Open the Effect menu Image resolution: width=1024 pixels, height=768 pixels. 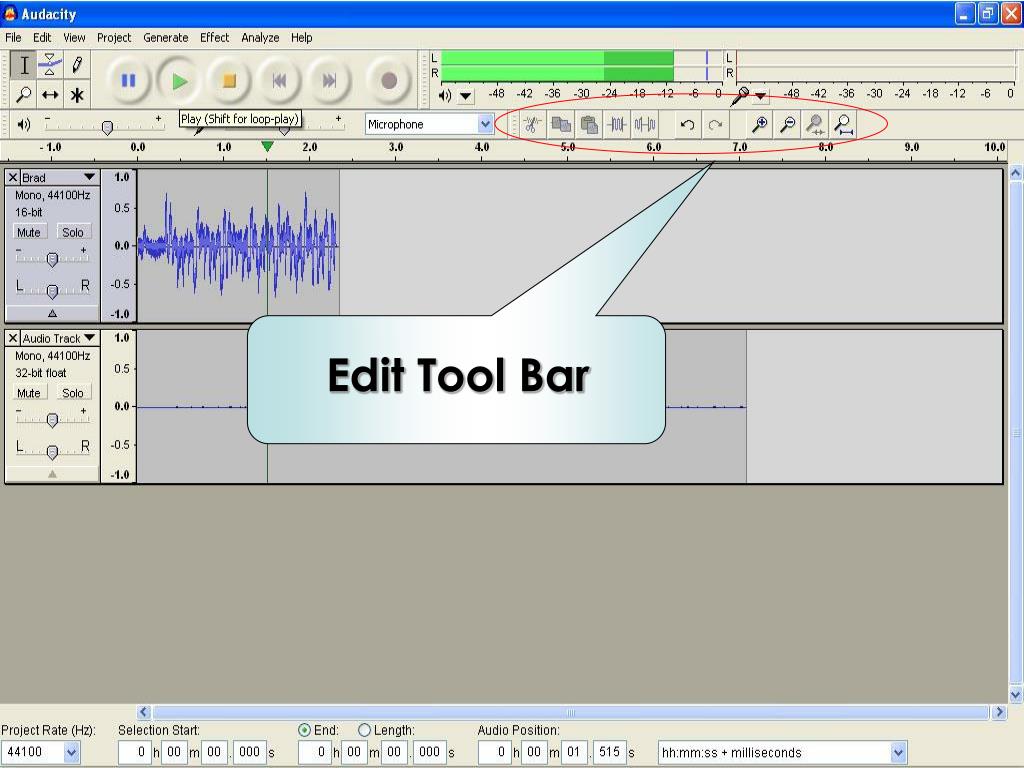[214, 38]
